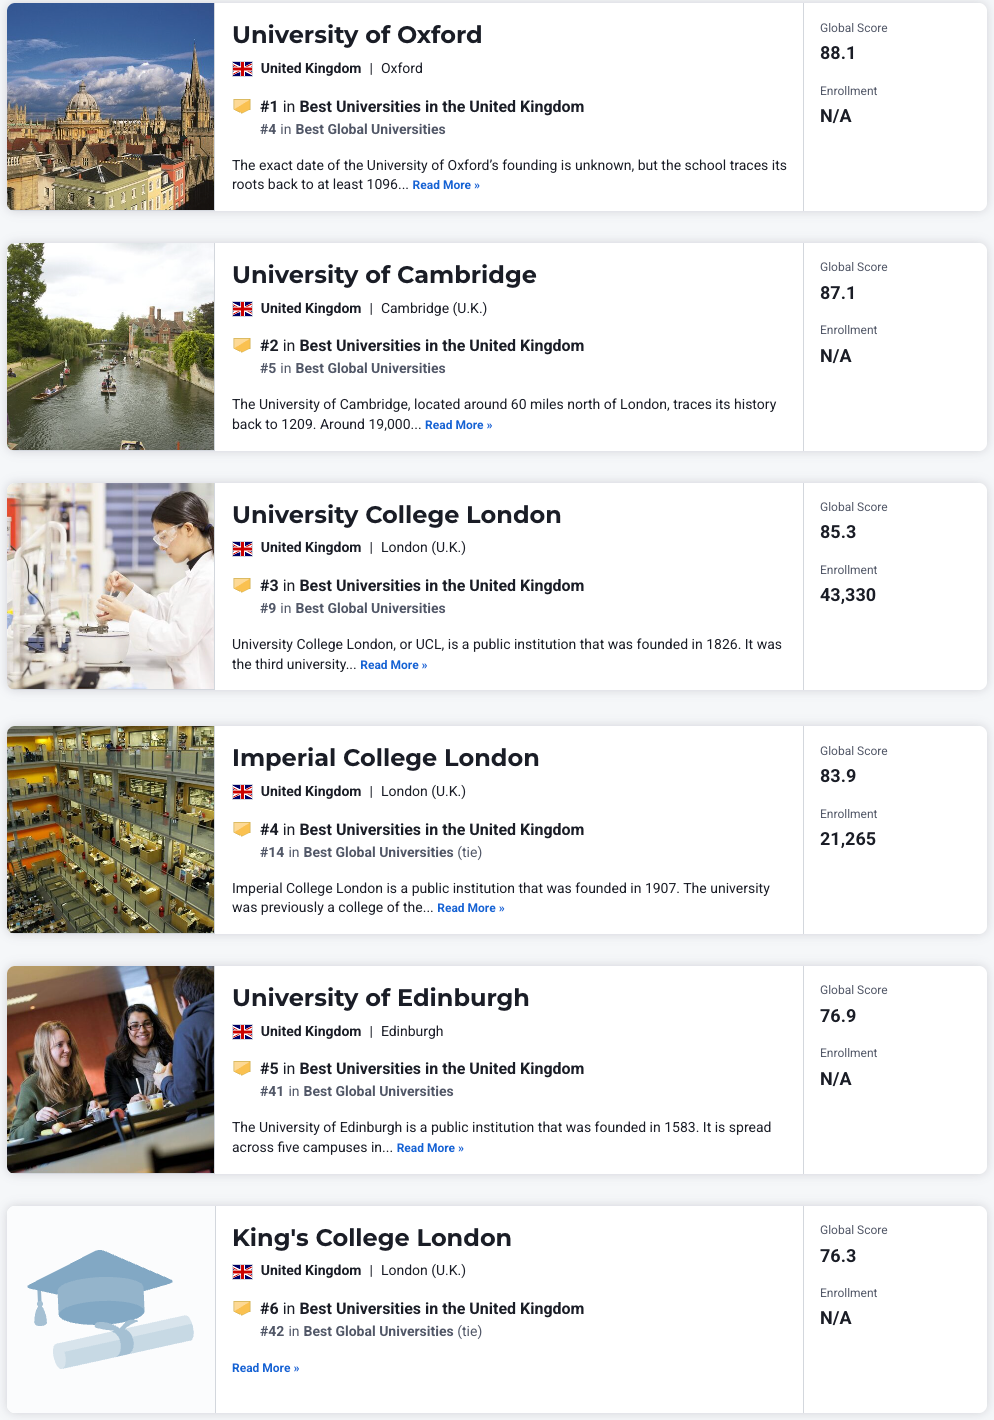Click the ranking badge icon beside Oxford's #1 ranking

(x=242, y=106)
